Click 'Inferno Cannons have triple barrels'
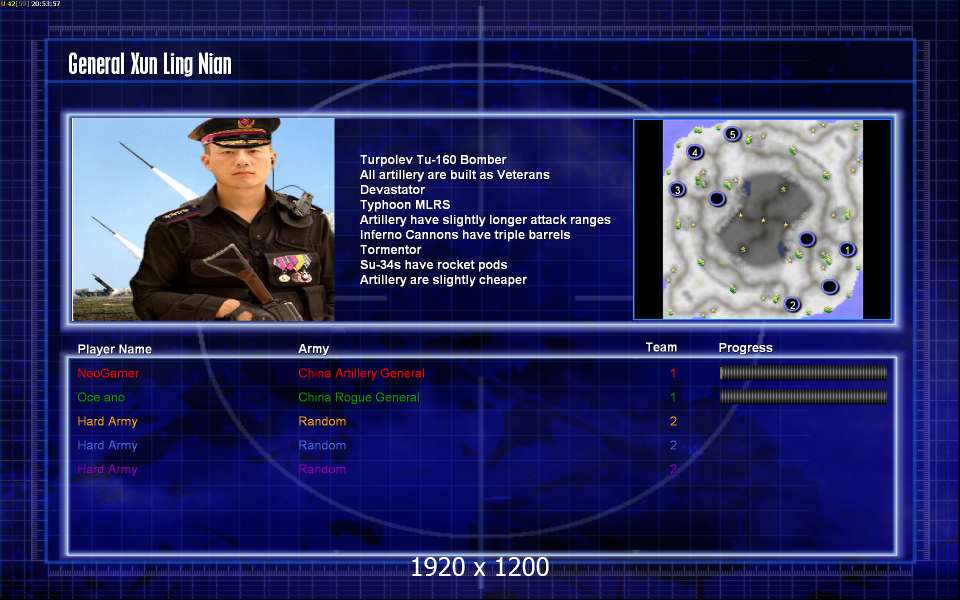The width and height of the screenshot is (960, 600). point(465,234)
